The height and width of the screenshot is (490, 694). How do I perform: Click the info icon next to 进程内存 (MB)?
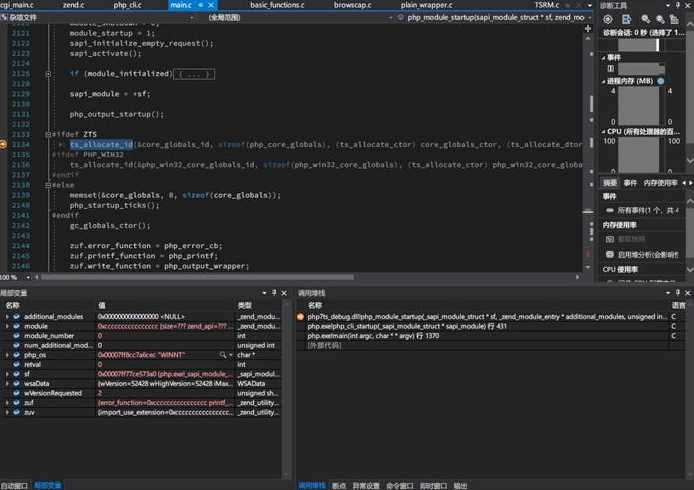(x=661, y=81)
